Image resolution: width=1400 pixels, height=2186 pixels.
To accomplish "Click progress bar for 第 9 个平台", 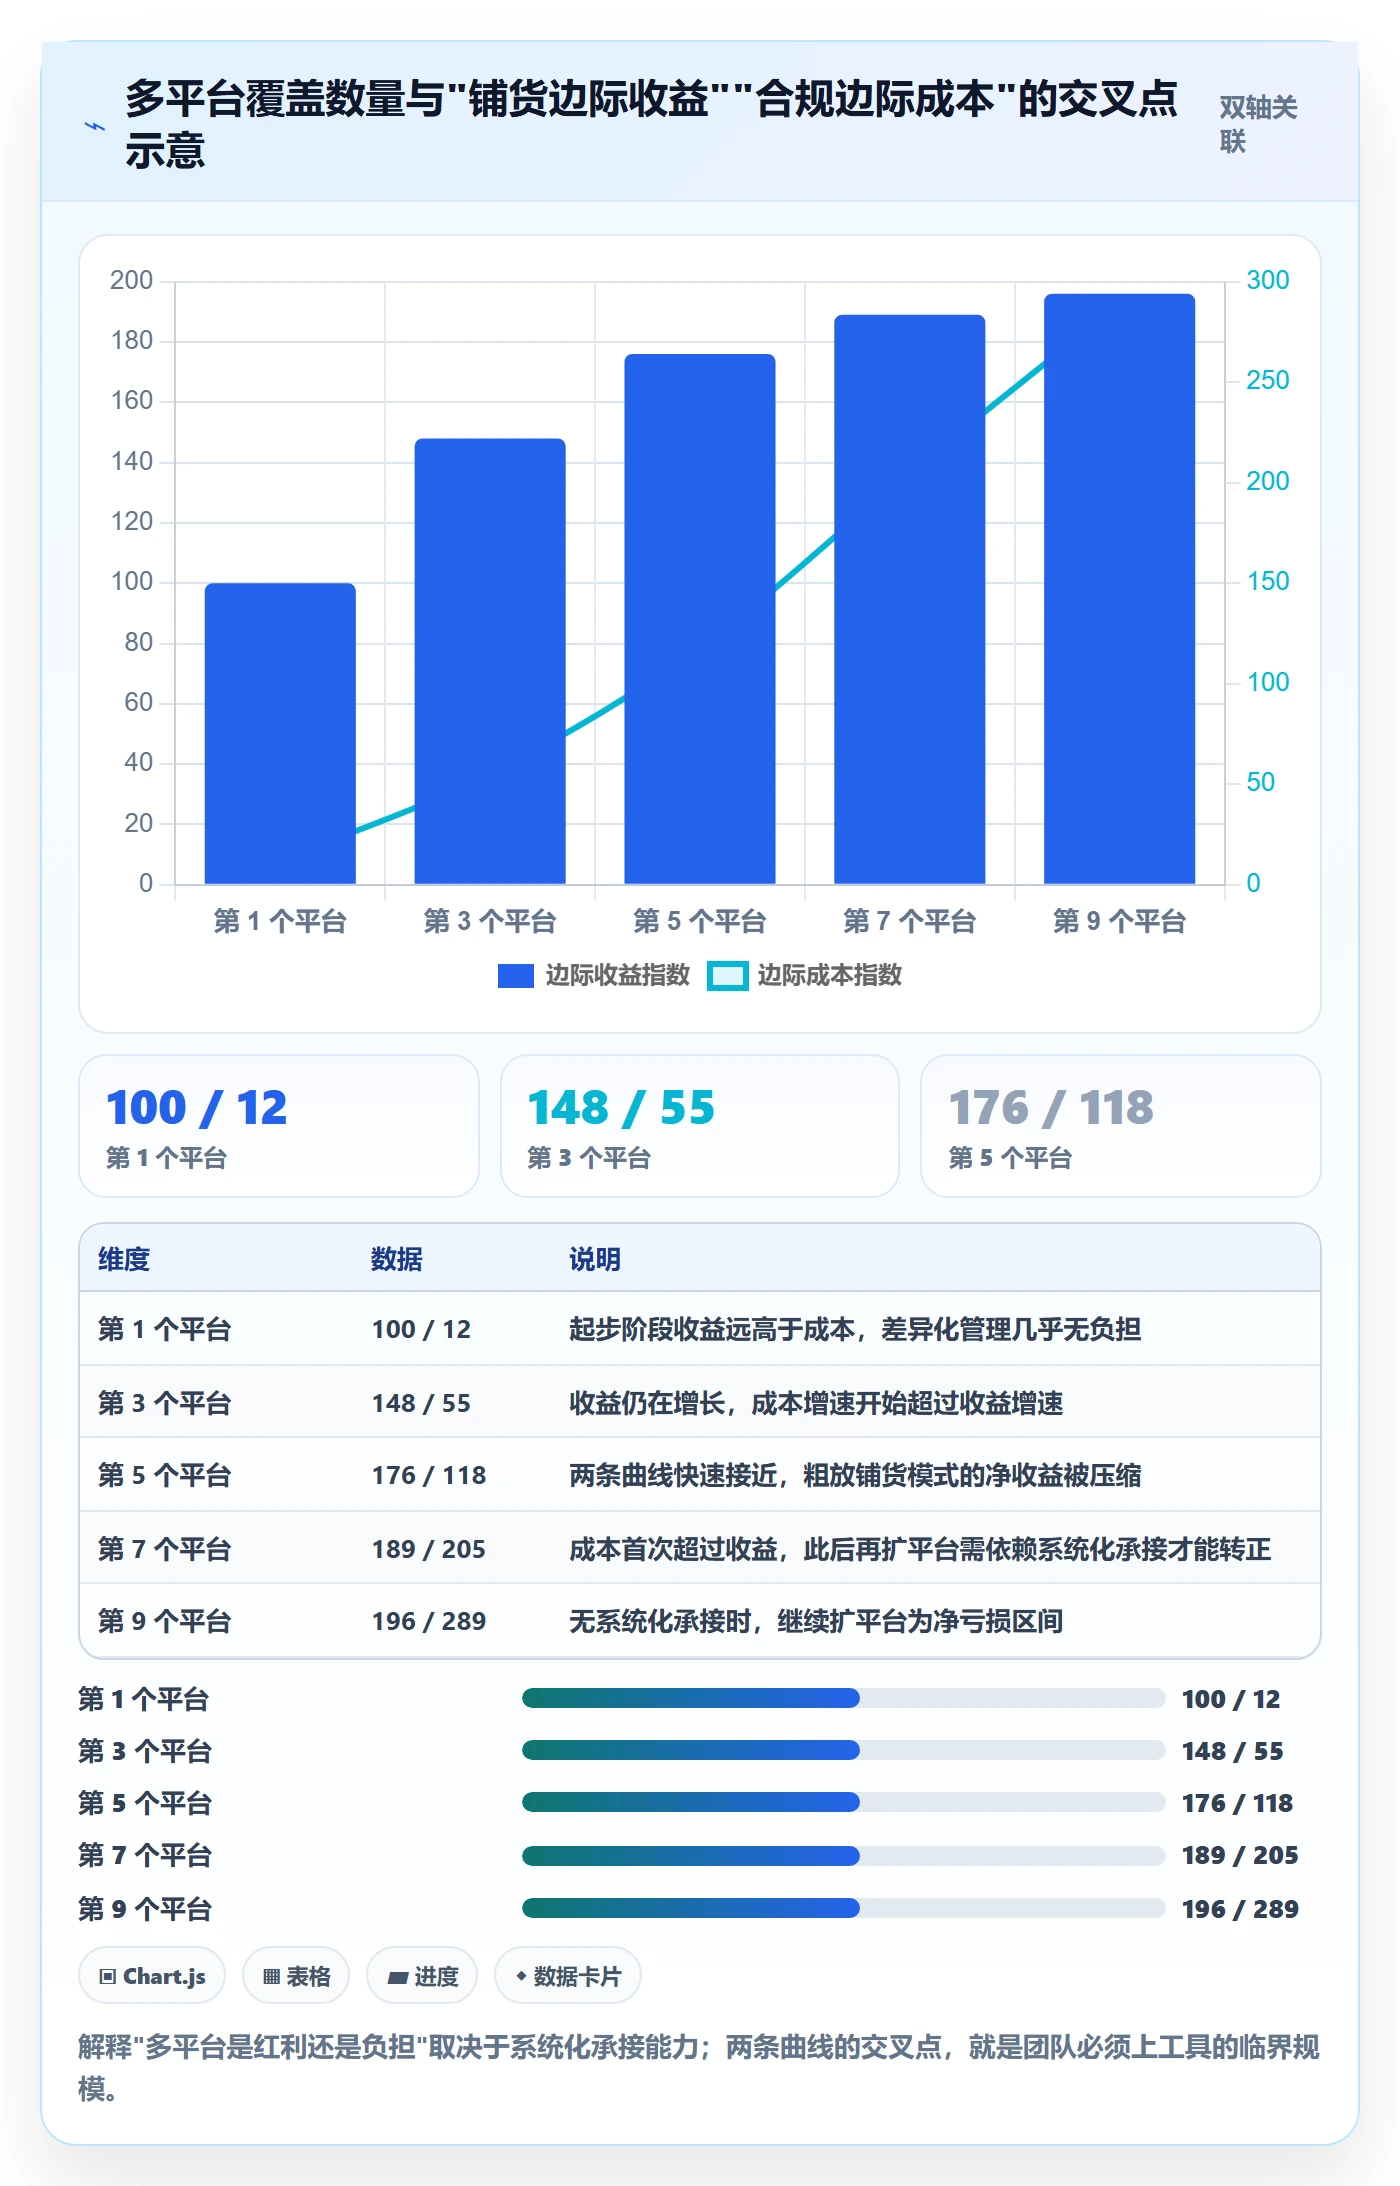I will 843,1908.
